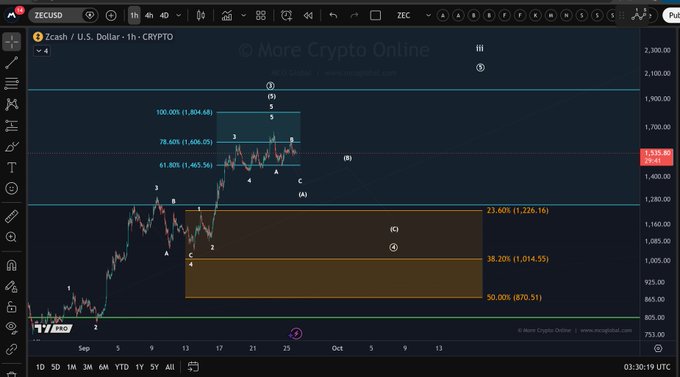Select the trend line drawing tool
The height and width of the screenshot is (377, 680).
(12, 62)
